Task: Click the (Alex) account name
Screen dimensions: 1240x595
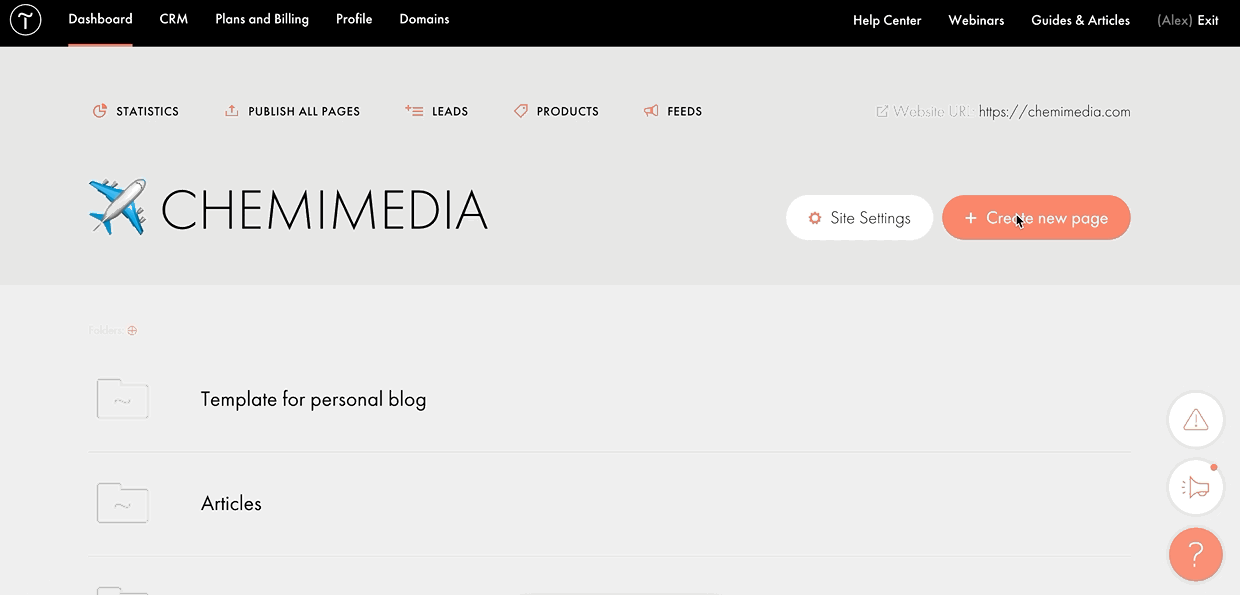Action: 1174,20
